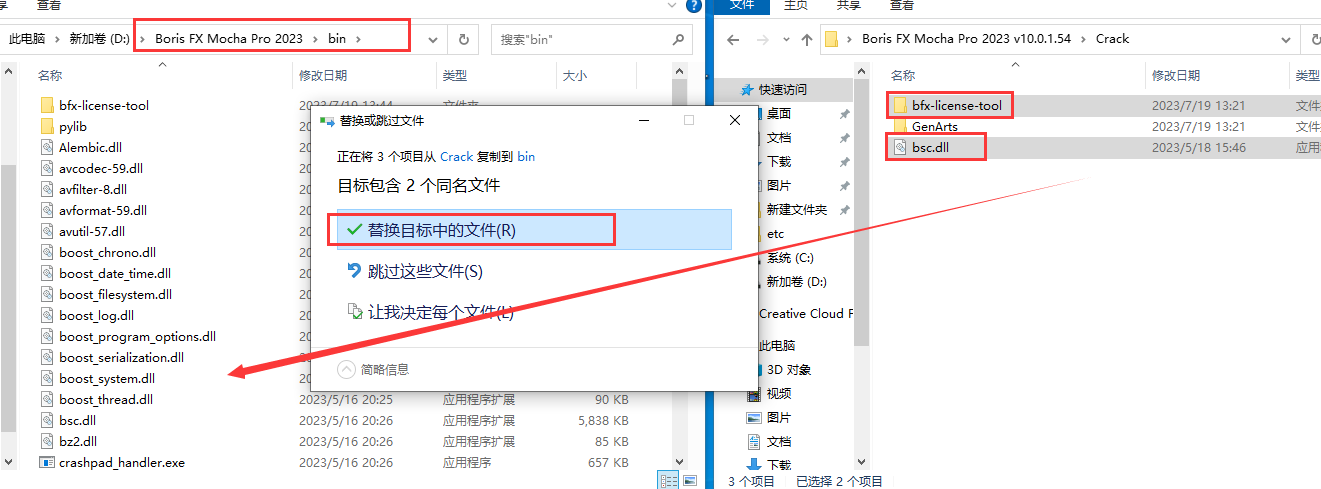Click Boris FX Mocha Pro 2023 breadcrumb in left window

pos(229,39)
